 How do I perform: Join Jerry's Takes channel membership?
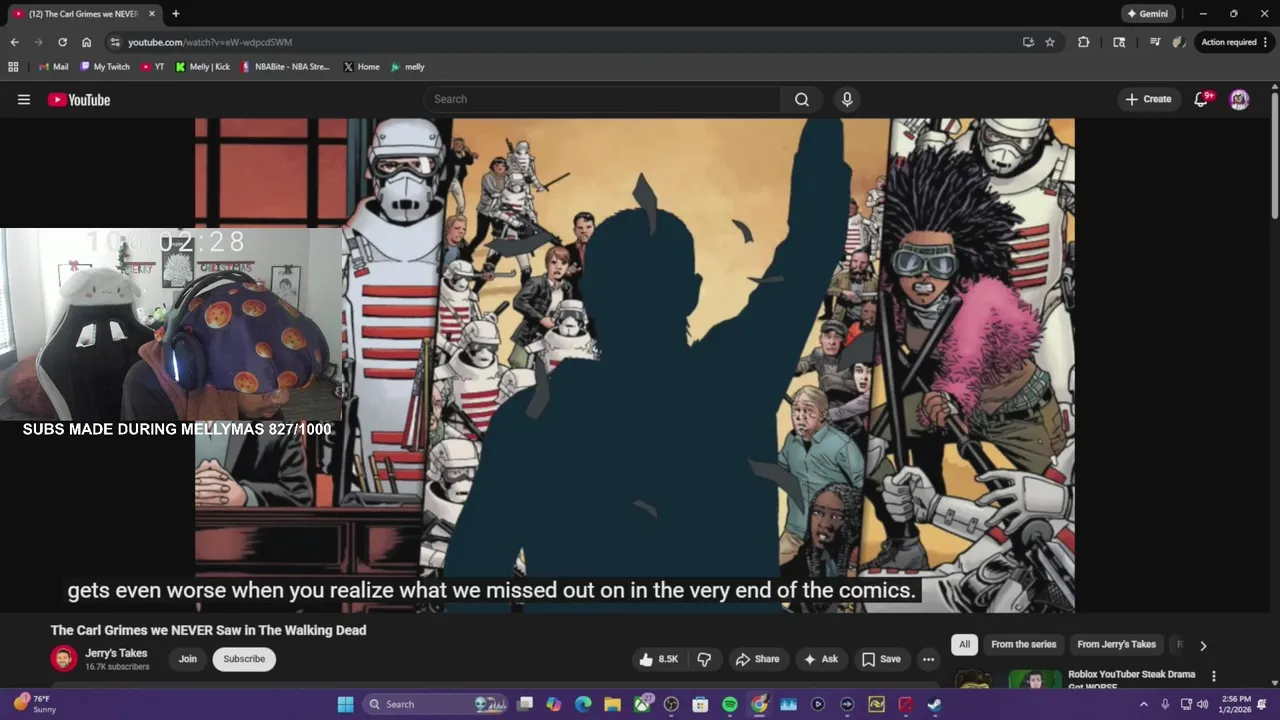click(x=187, y=659)
